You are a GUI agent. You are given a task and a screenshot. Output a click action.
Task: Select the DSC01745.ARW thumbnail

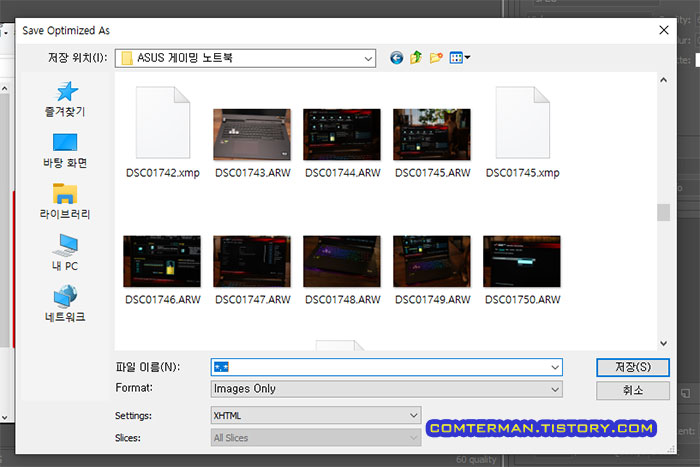[432, 134]
